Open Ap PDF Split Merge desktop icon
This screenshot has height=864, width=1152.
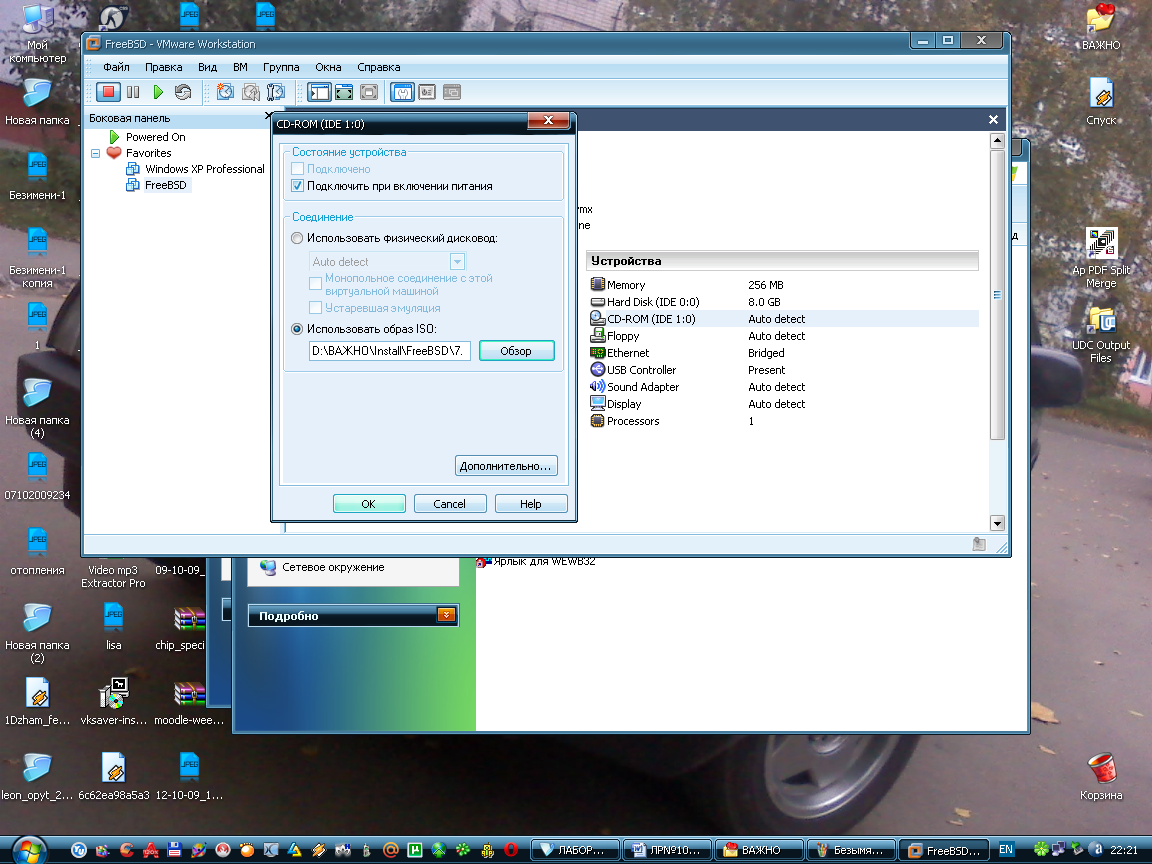pyautogui.click(x=1101, y=257)
